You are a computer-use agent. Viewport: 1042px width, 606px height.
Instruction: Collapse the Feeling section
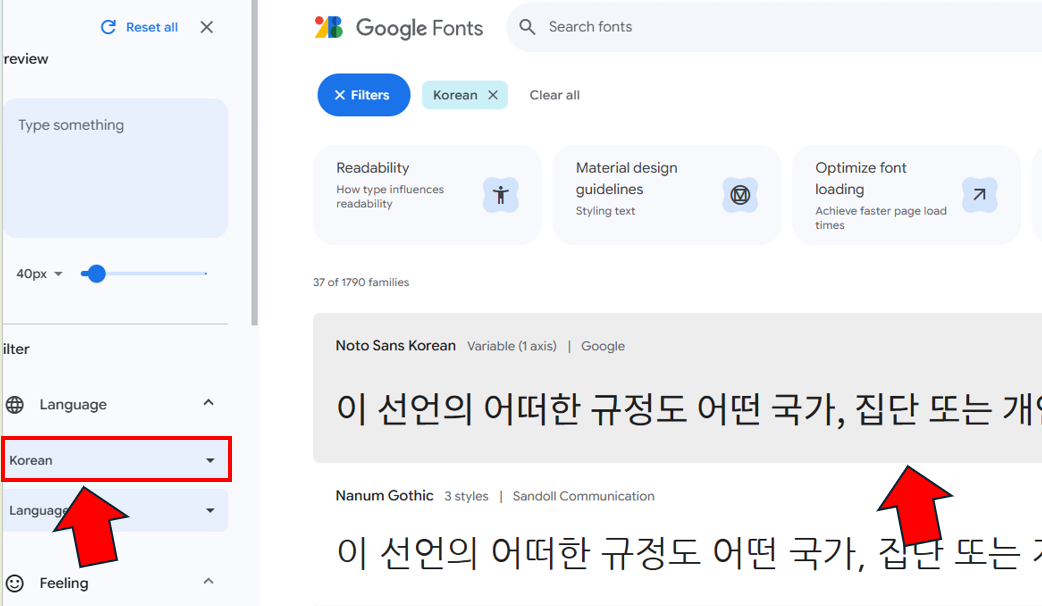pyautogui.click(x=209, y=581)
